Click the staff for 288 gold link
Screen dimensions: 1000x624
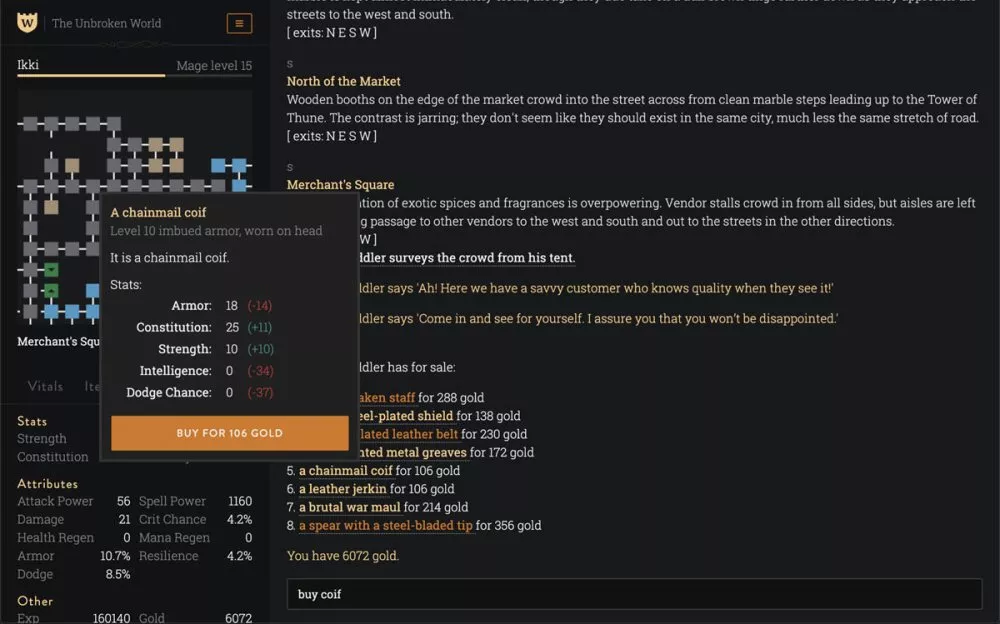pyautogui.click(x=386, y=398)
